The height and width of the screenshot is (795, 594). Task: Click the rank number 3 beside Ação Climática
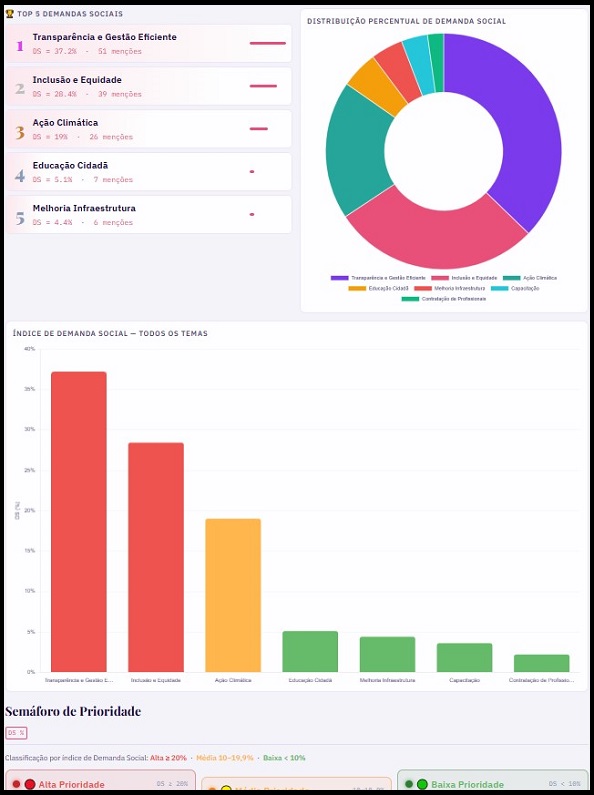20,132
